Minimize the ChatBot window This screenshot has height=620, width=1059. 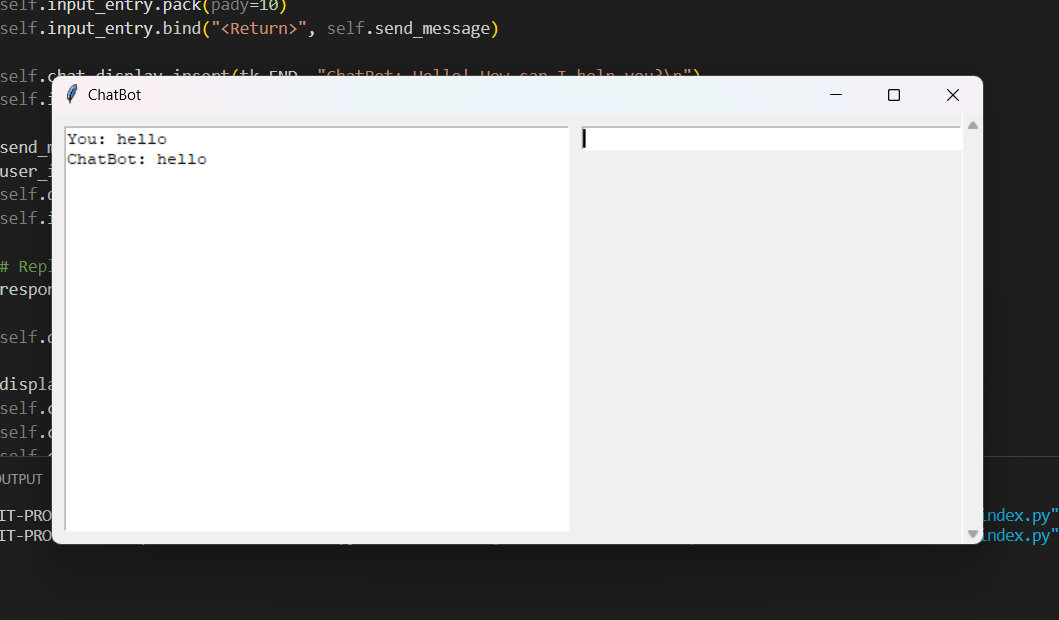click(836, 95)
